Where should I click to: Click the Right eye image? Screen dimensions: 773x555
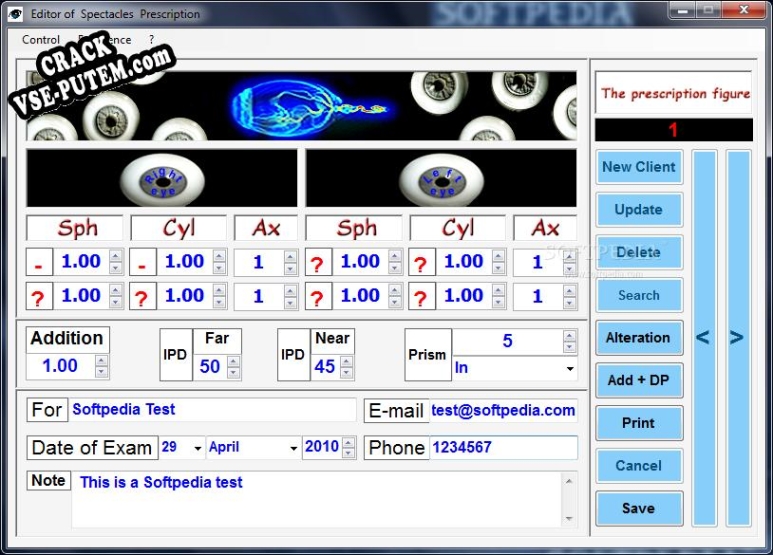tap(162, 178)
